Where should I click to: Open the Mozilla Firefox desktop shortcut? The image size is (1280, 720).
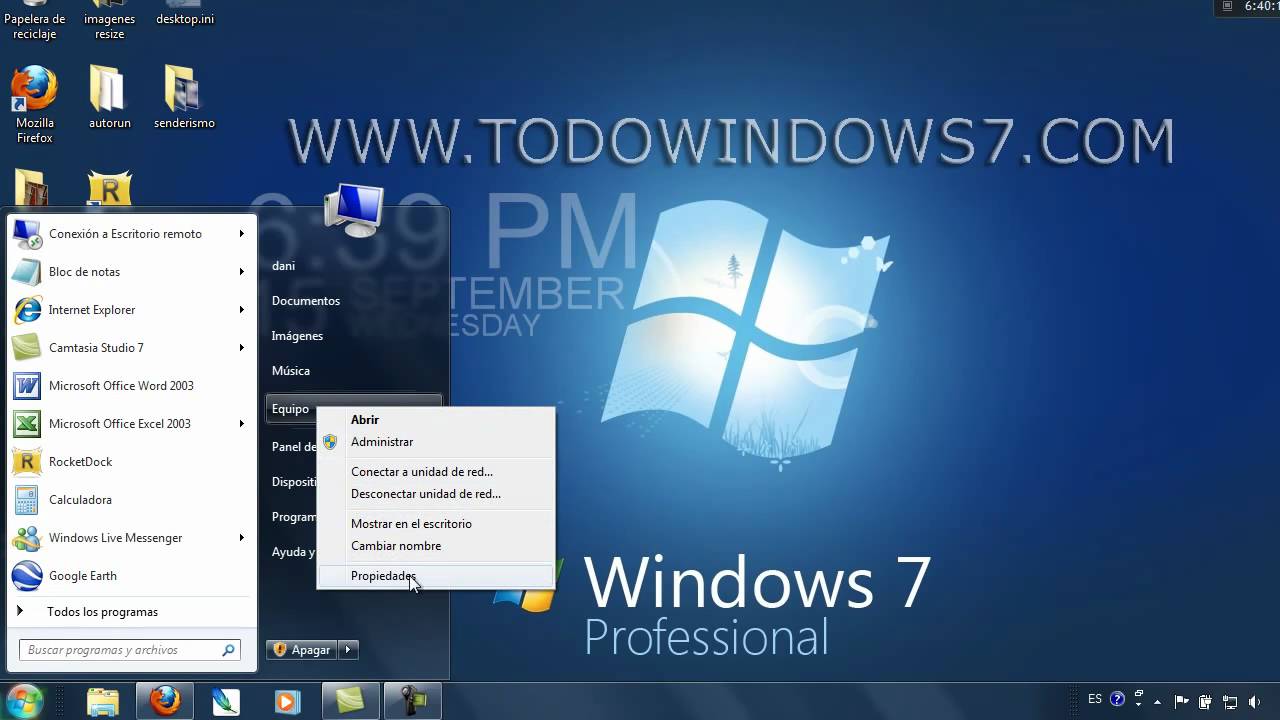pyautogui.click(x=34, y=105)
